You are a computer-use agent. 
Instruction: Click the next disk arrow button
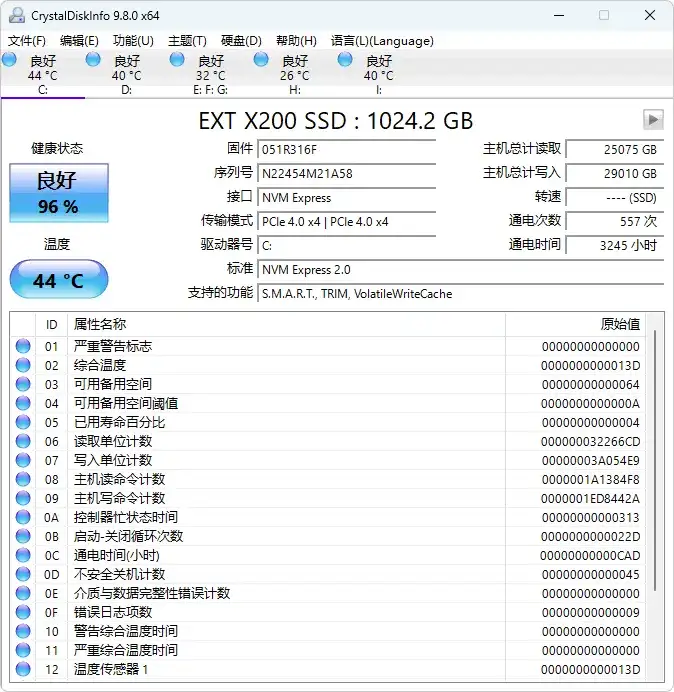click(653, 120)
